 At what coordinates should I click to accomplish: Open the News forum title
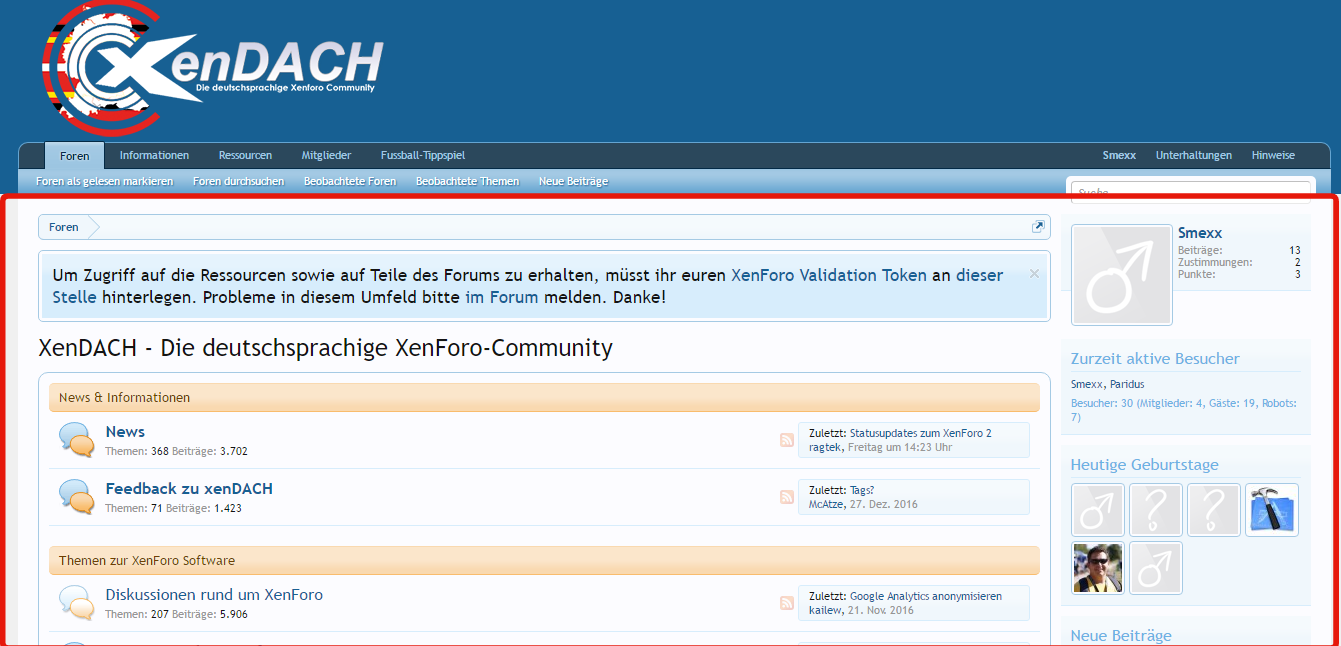coord(125,432)
